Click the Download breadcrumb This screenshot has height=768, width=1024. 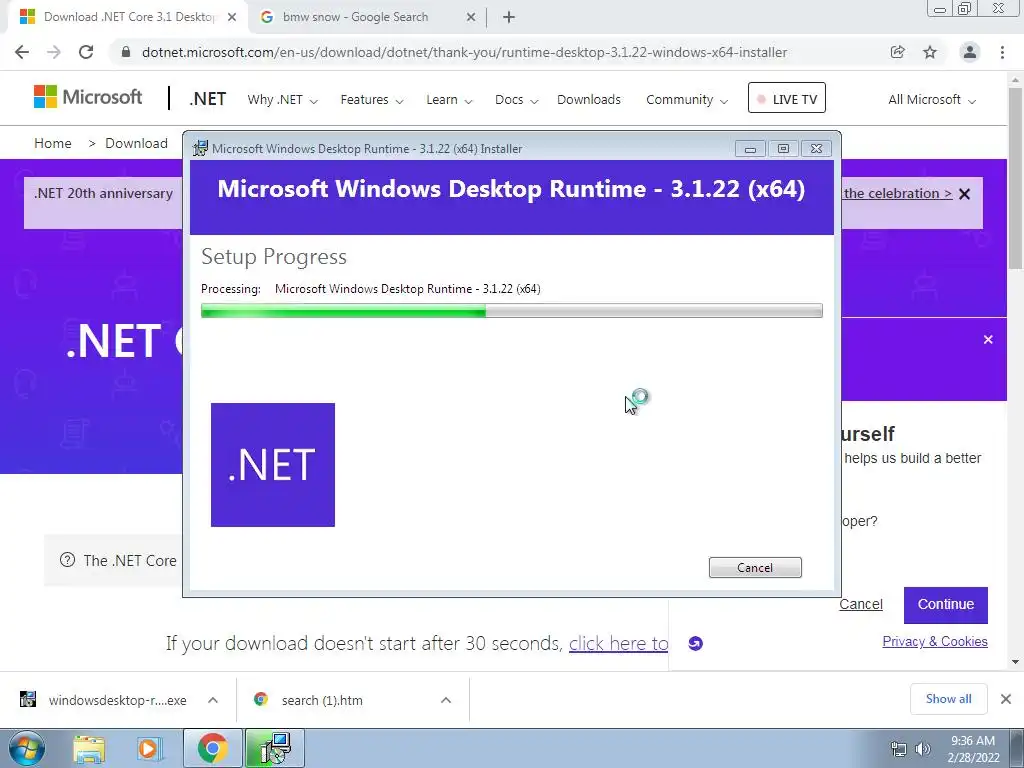tap(136, 143)
